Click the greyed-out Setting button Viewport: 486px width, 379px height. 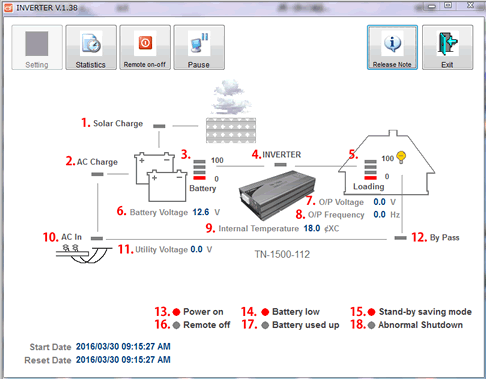click(x=37, y=47)
